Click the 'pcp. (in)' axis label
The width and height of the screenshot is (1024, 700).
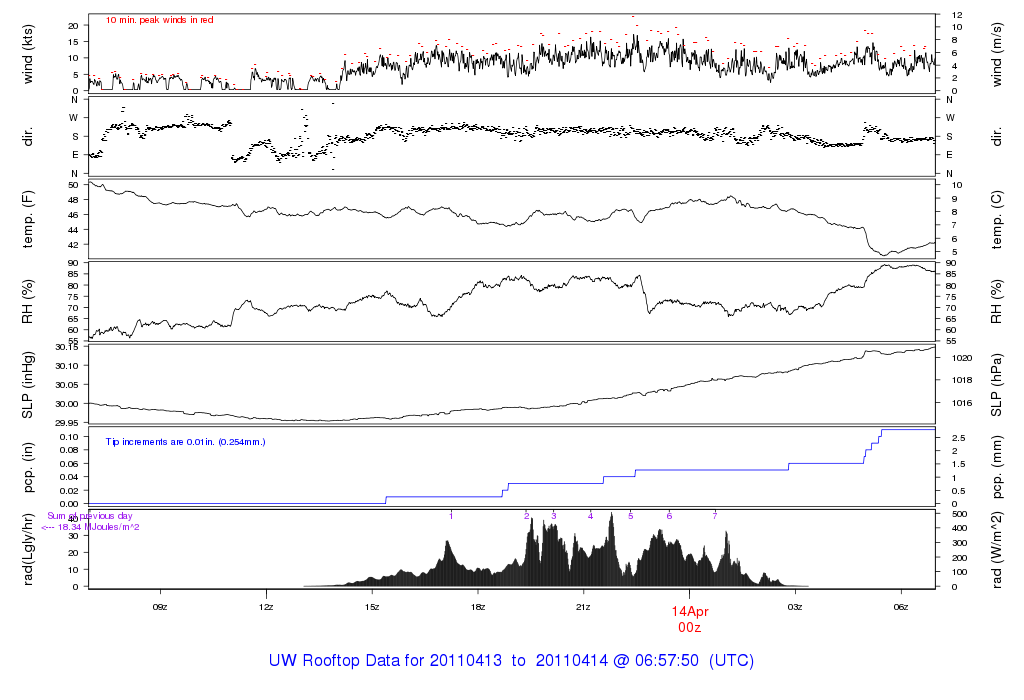coord(27,468)
